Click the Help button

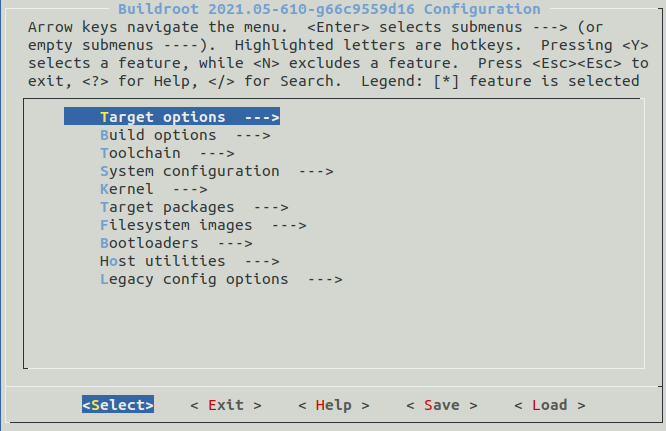pos(334,405)
